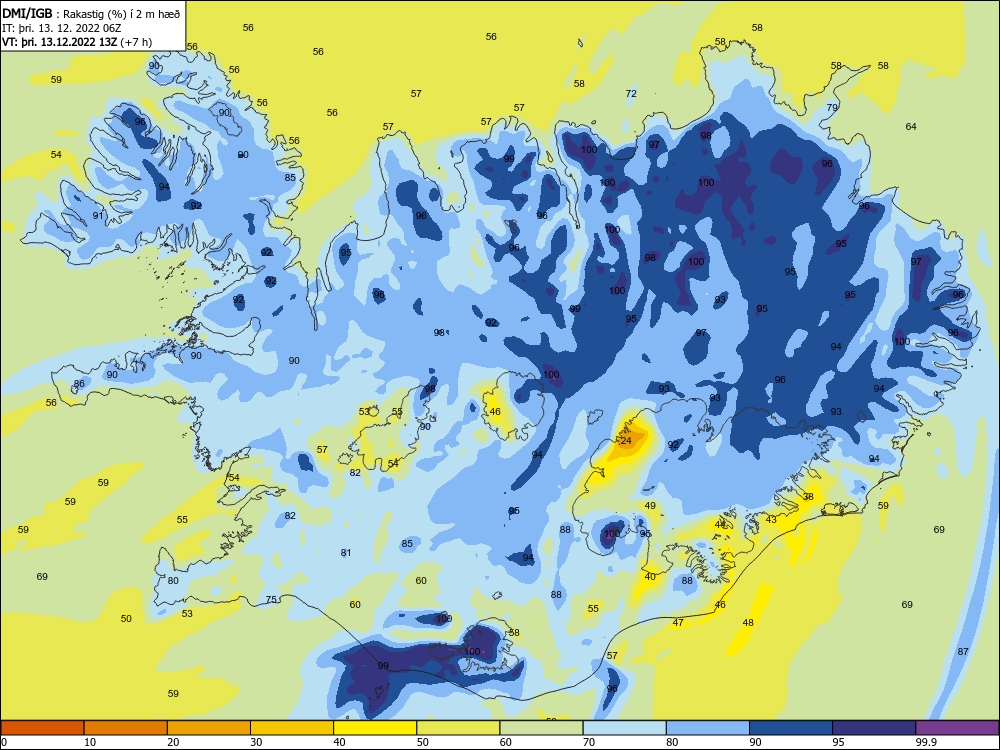The image size is (1000, 750).
Task: Click the humidity value '24' on the orange patch
Action: (626, 441)
